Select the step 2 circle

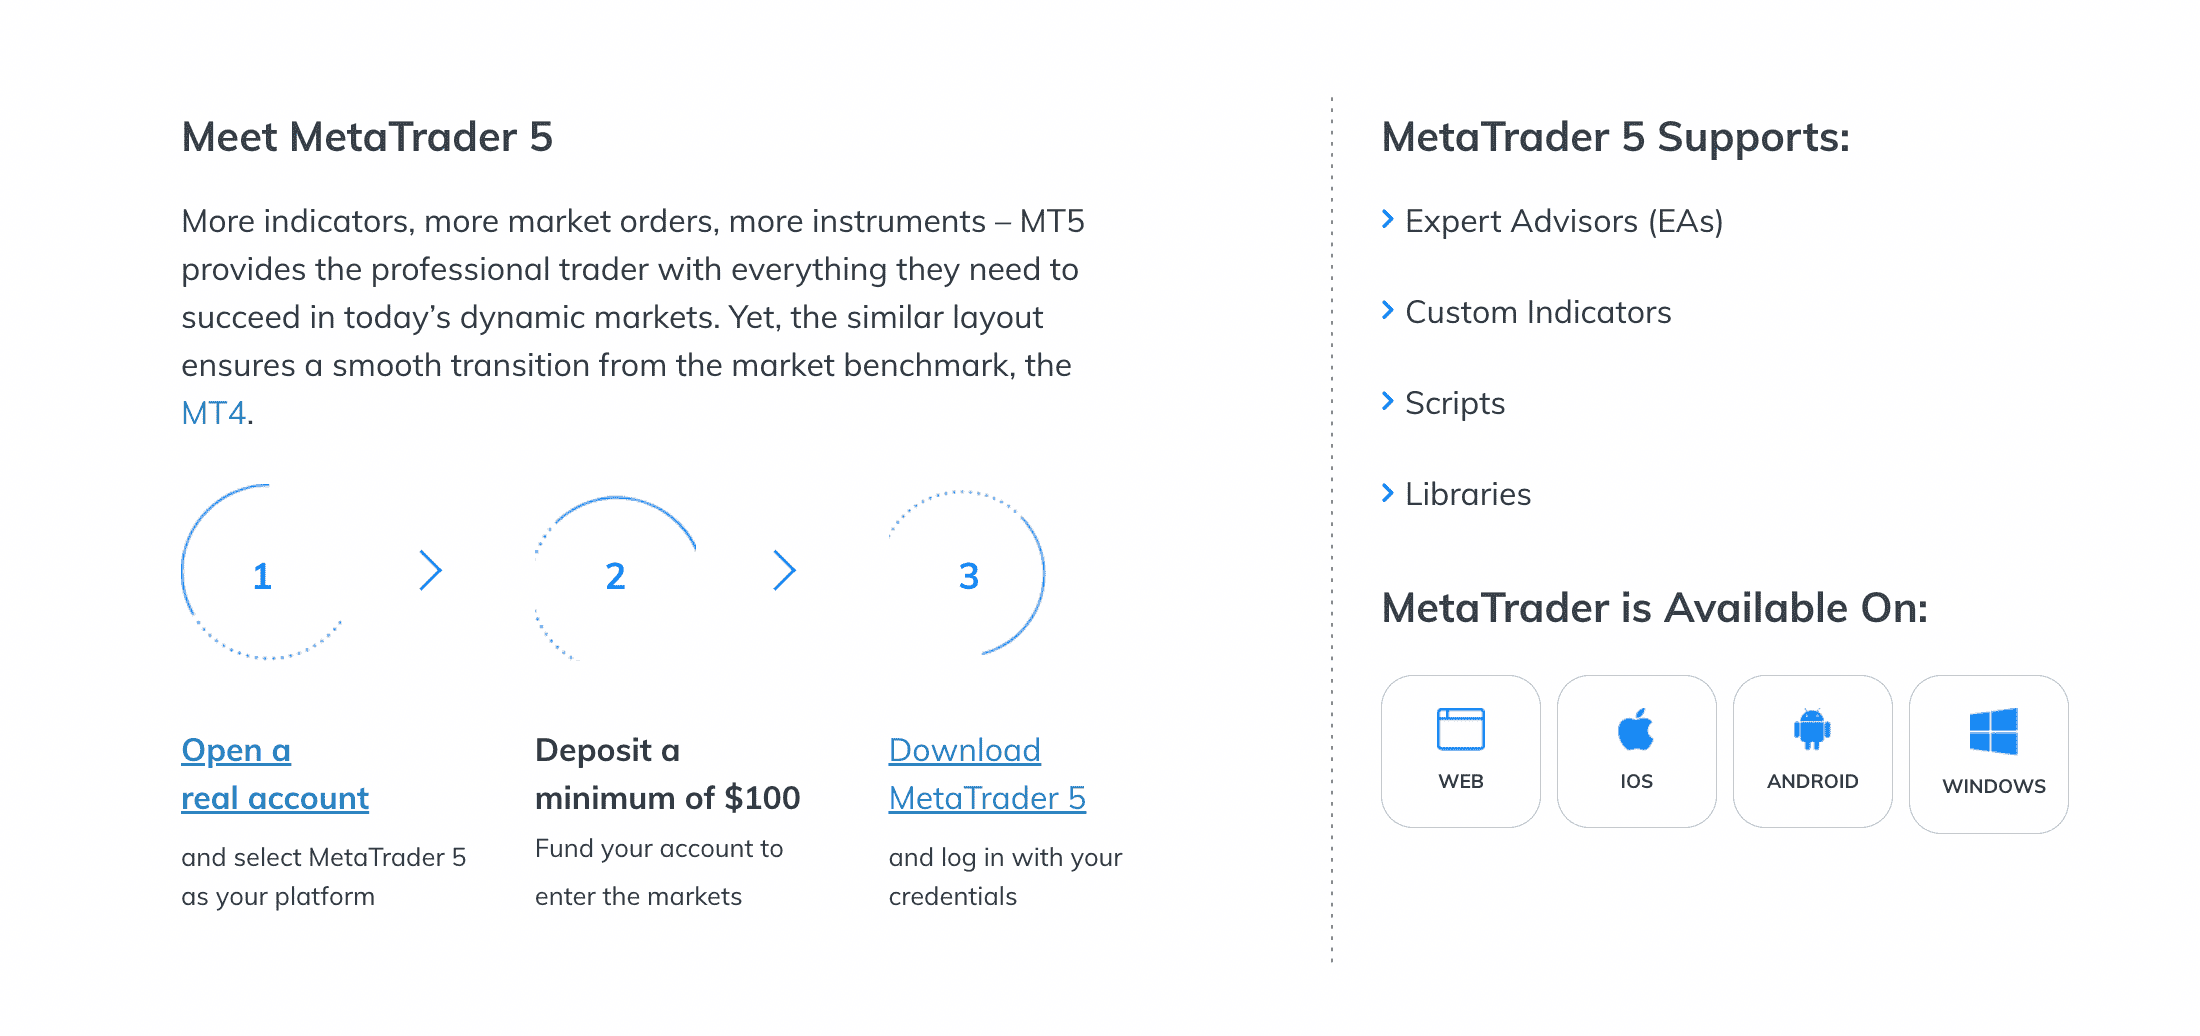[x=616, y=576]
